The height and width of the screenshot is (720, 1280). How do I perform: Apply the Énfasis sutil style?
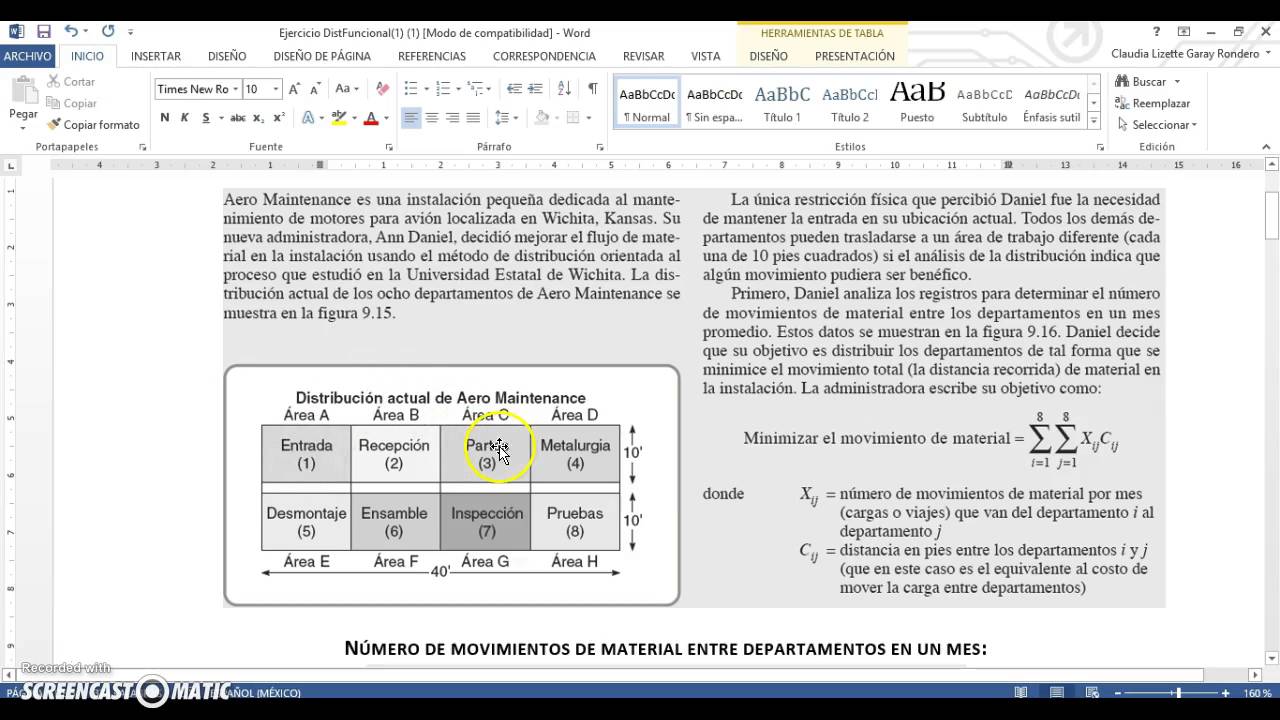click(1052, 103)
